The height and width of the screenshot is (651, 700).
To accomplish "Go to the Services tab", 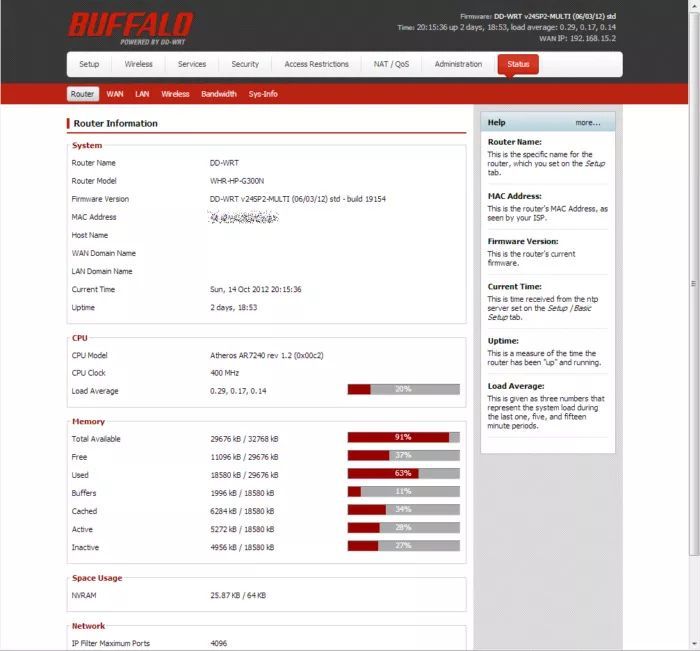I will (x=192, y=64).
